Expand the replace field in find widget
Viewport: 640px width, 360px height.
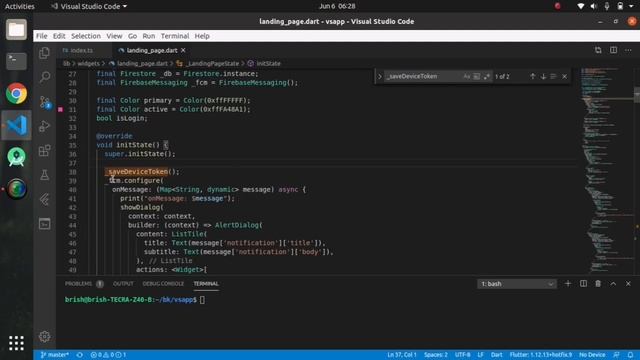tap(380, 76)
